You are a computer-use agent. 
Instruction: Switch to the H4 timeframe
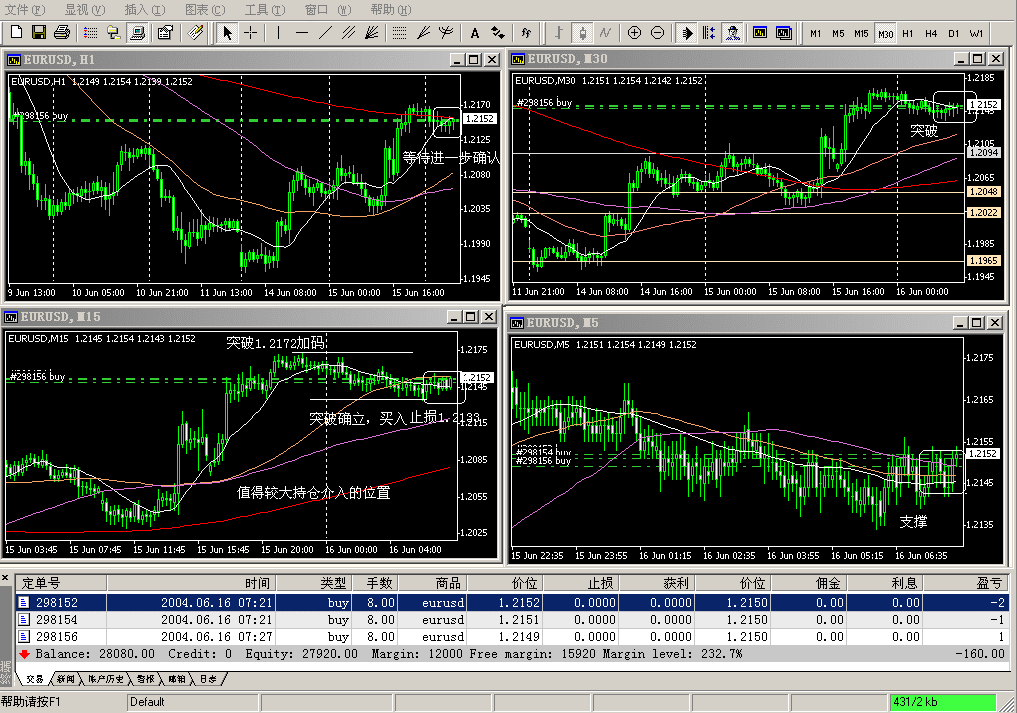[x=931, y=33]
